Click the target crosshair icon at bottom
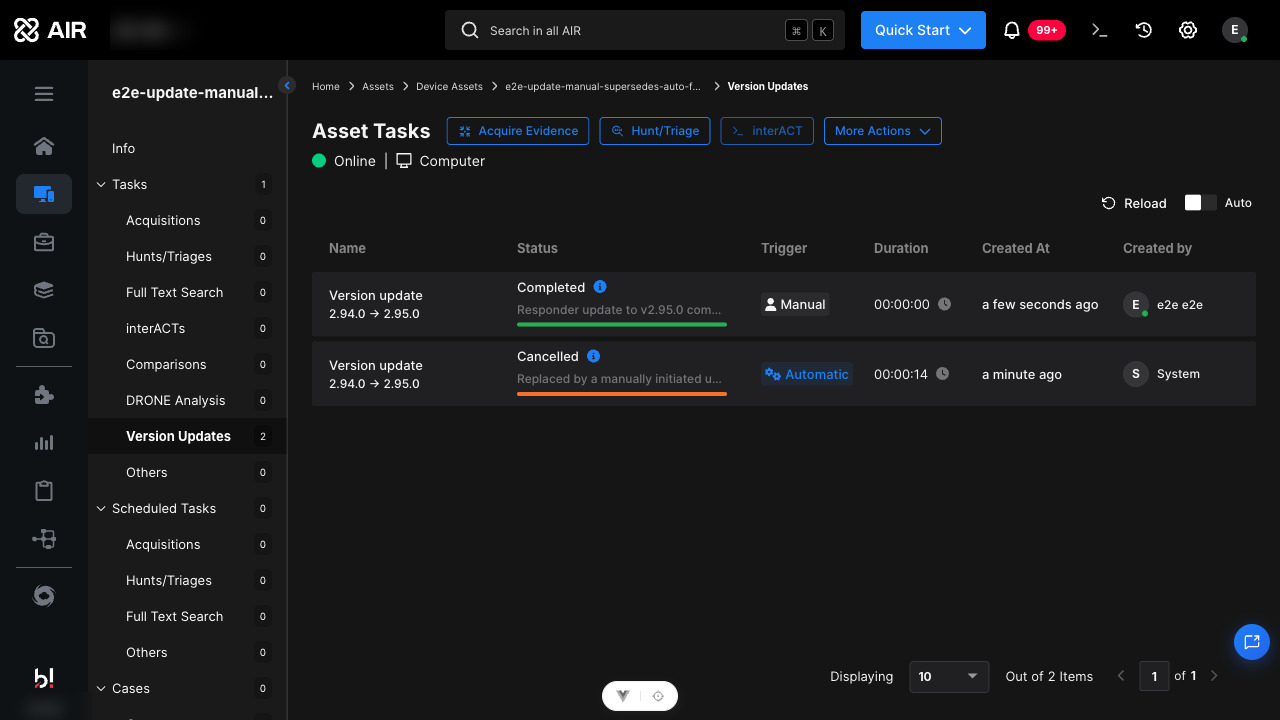This screenshot has width=1280, height=720. click(658, 696)
